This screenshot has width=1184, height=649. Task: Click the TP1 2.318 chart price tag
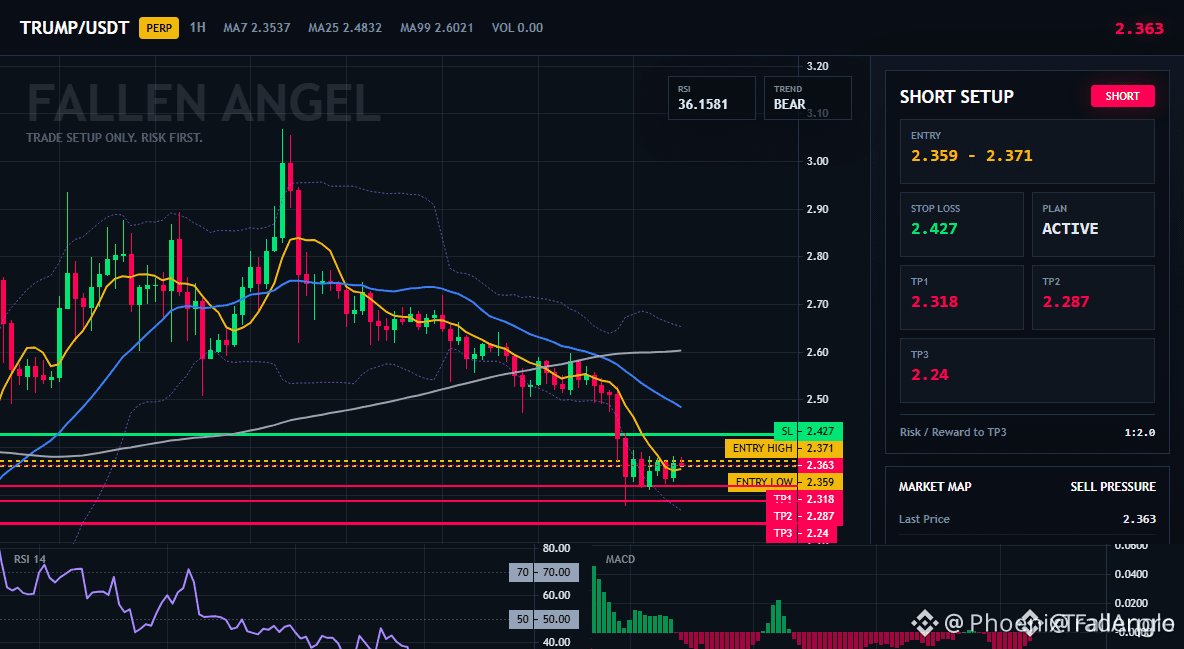click(x=804, y=499)
